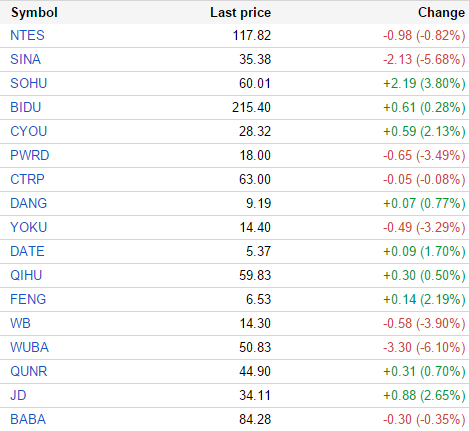The image size is (469, 431).
Task: Select the CYOU ticker link
Action: pos(29,131)
